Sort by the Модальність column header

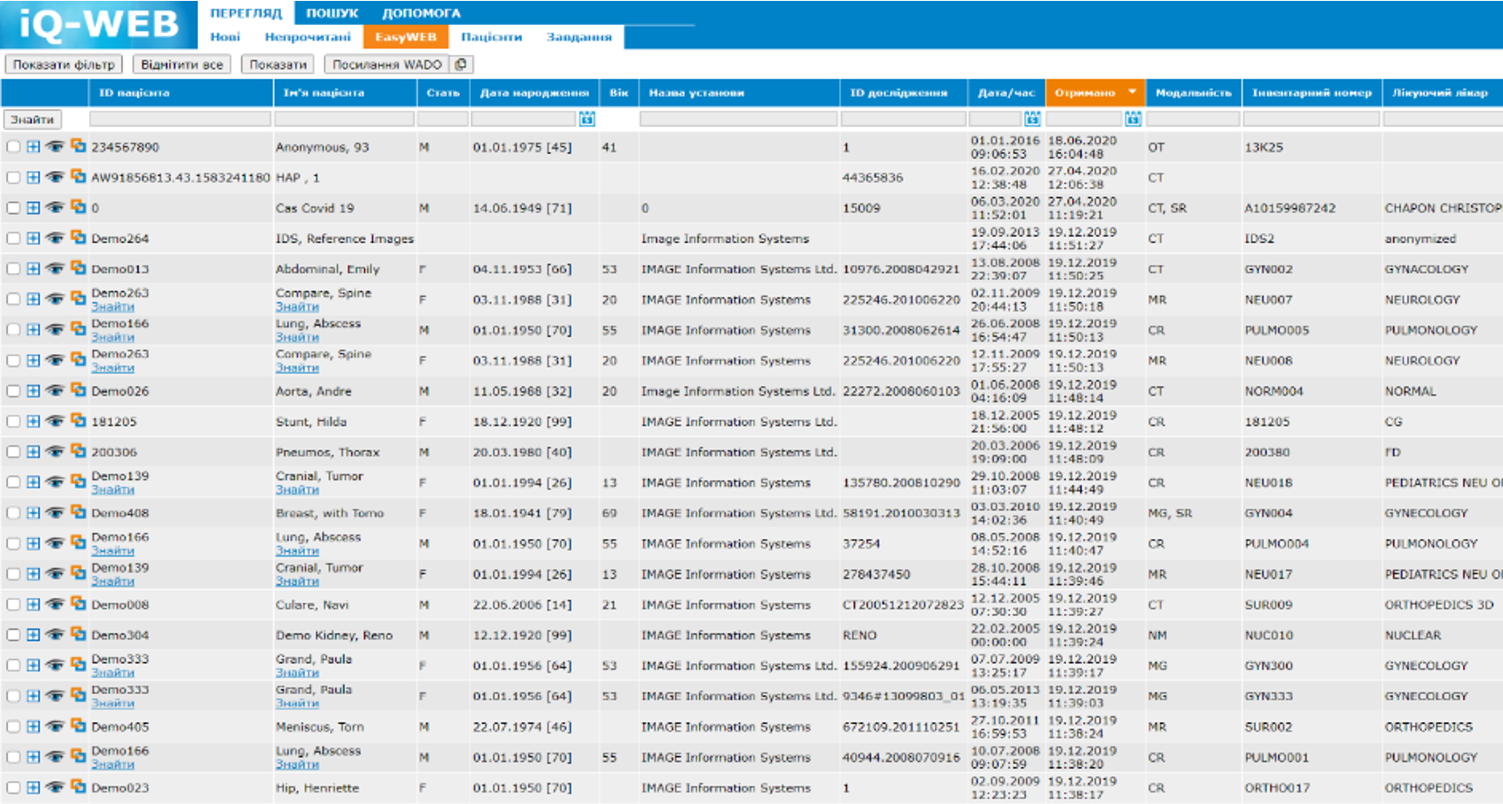(1192, 93)
